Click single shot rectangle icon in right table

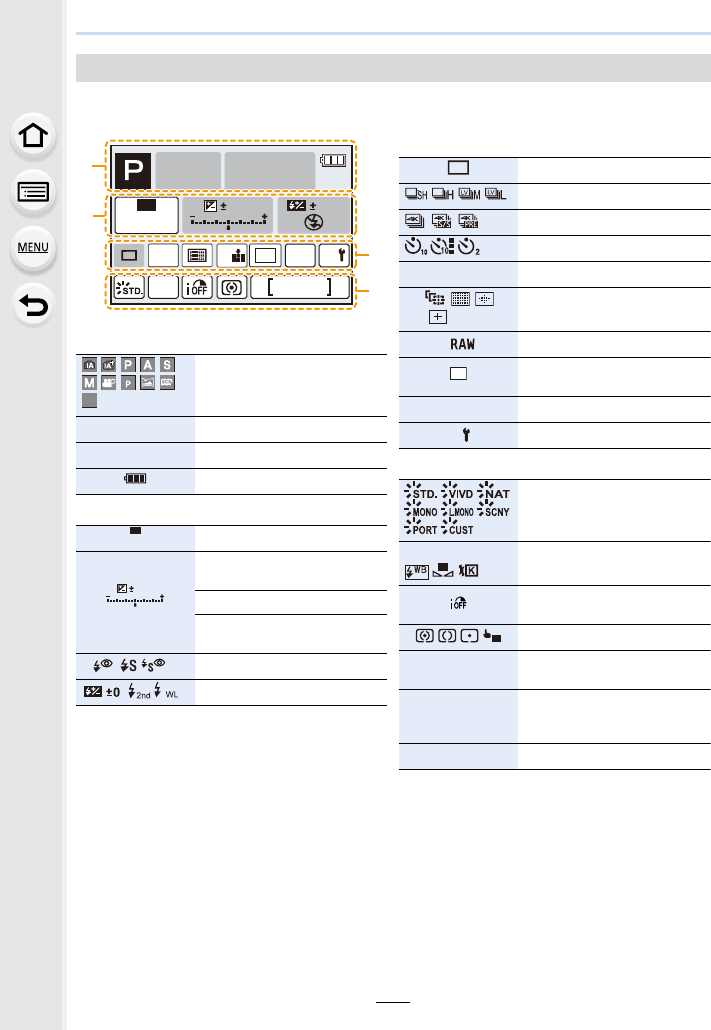(x=458, y=168)
